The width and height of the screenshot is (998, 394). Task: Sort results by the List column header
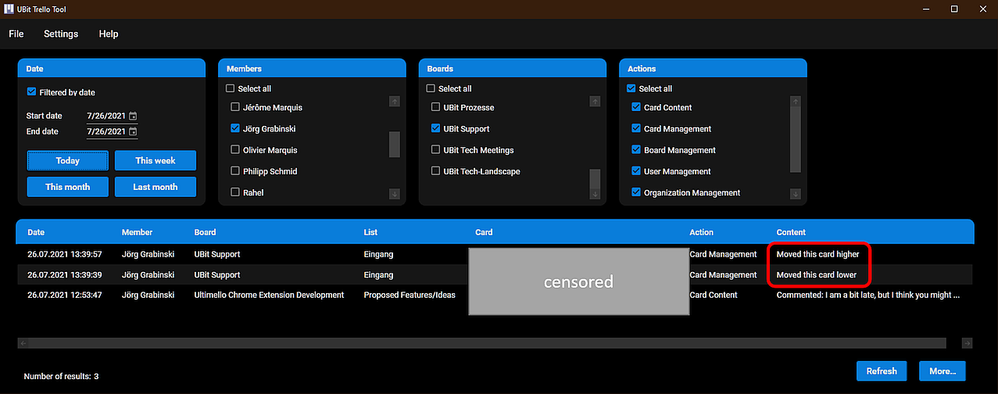coord(369,232)
